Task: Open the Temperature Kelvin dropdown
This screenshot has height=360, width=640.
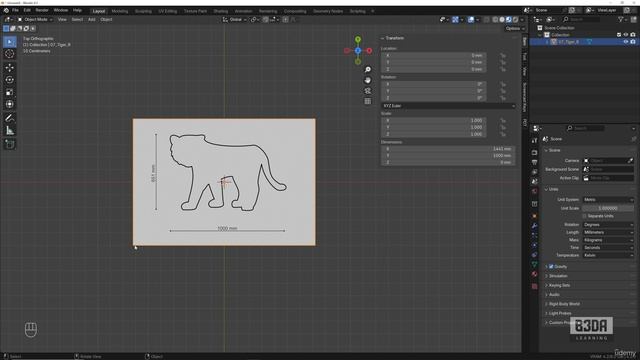Action: [608, 255]
